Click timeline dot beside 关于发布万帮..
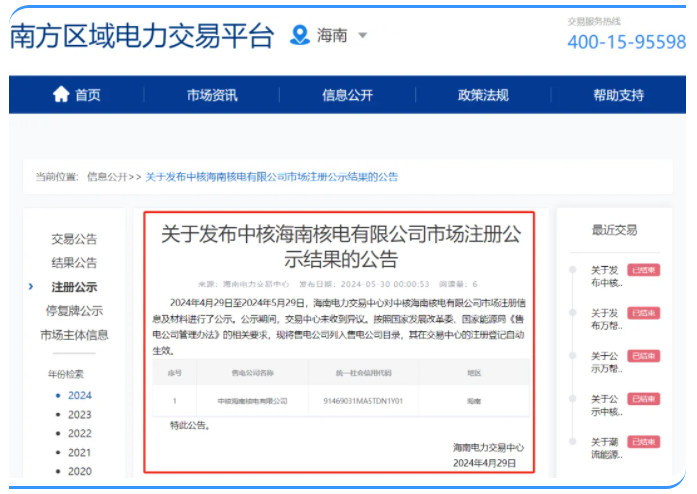 coord(573,313)
